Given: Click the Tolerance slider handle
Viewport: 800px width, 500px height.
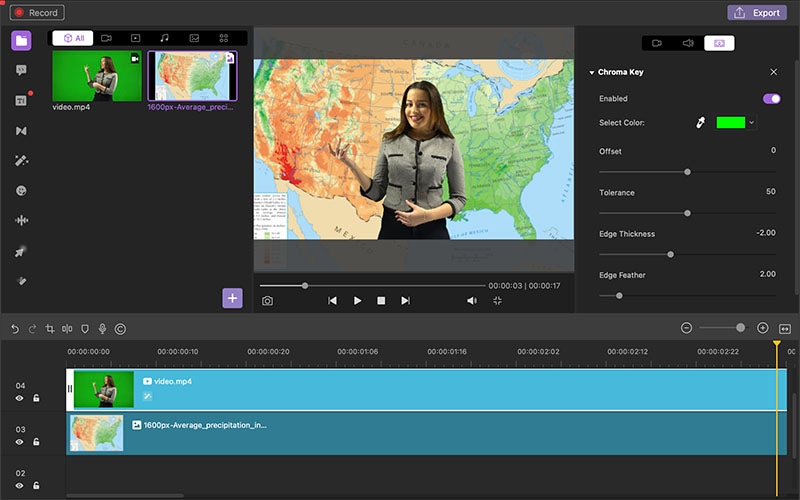Looking at the screenshot, I should point(687,213).
